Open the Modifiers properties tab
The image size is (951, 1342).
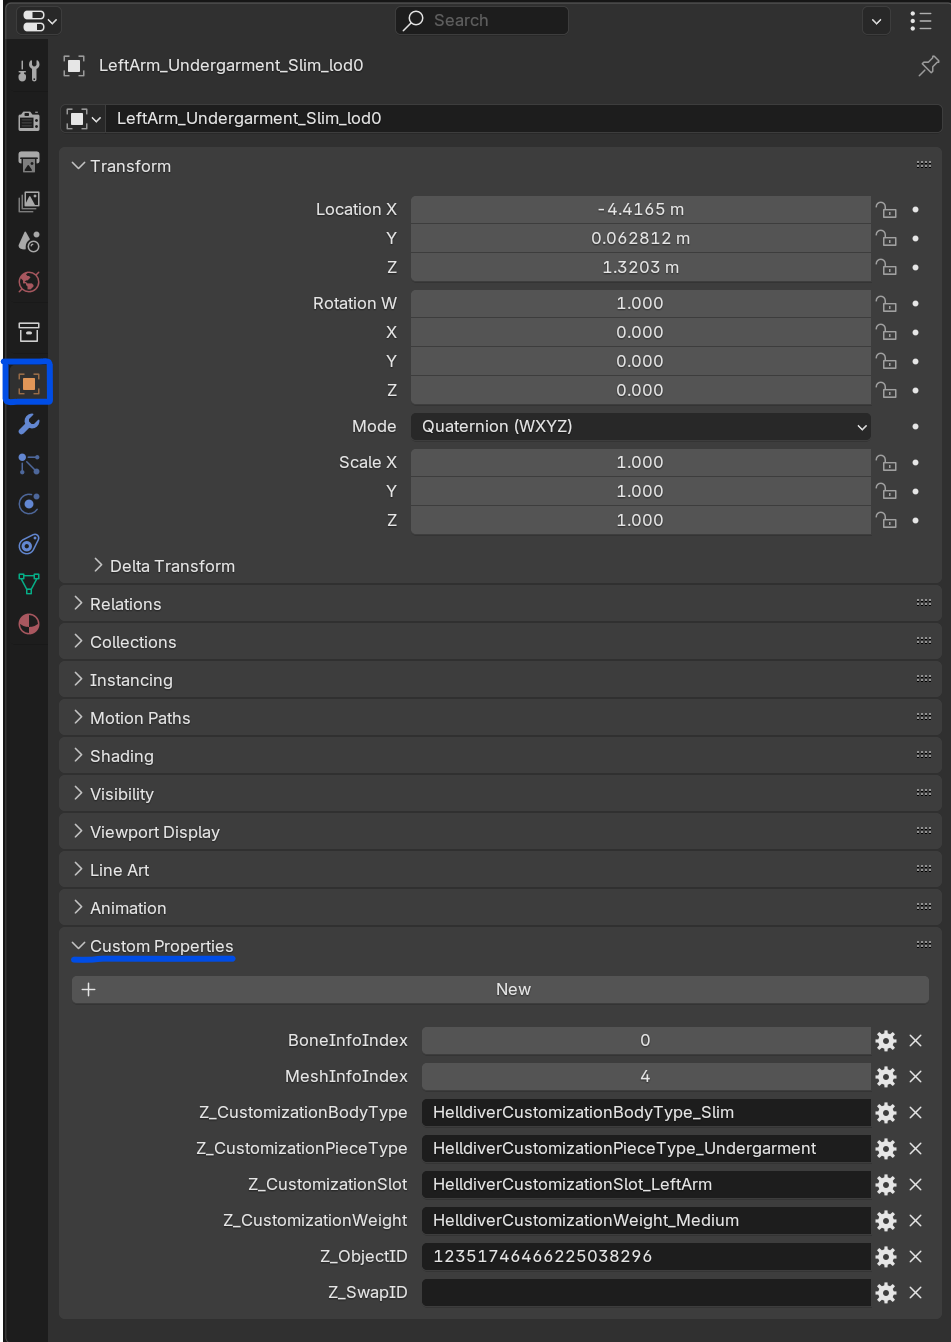tap(29, 424)
